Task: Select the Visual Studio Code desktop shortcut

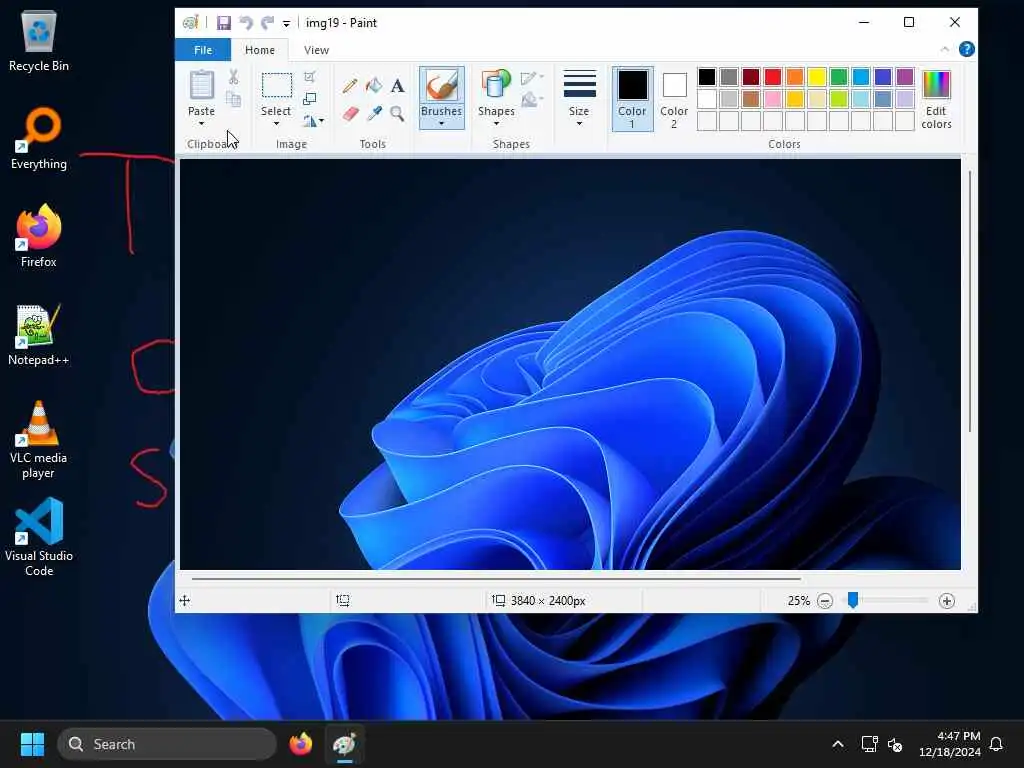Action: [x=39, y=537]
